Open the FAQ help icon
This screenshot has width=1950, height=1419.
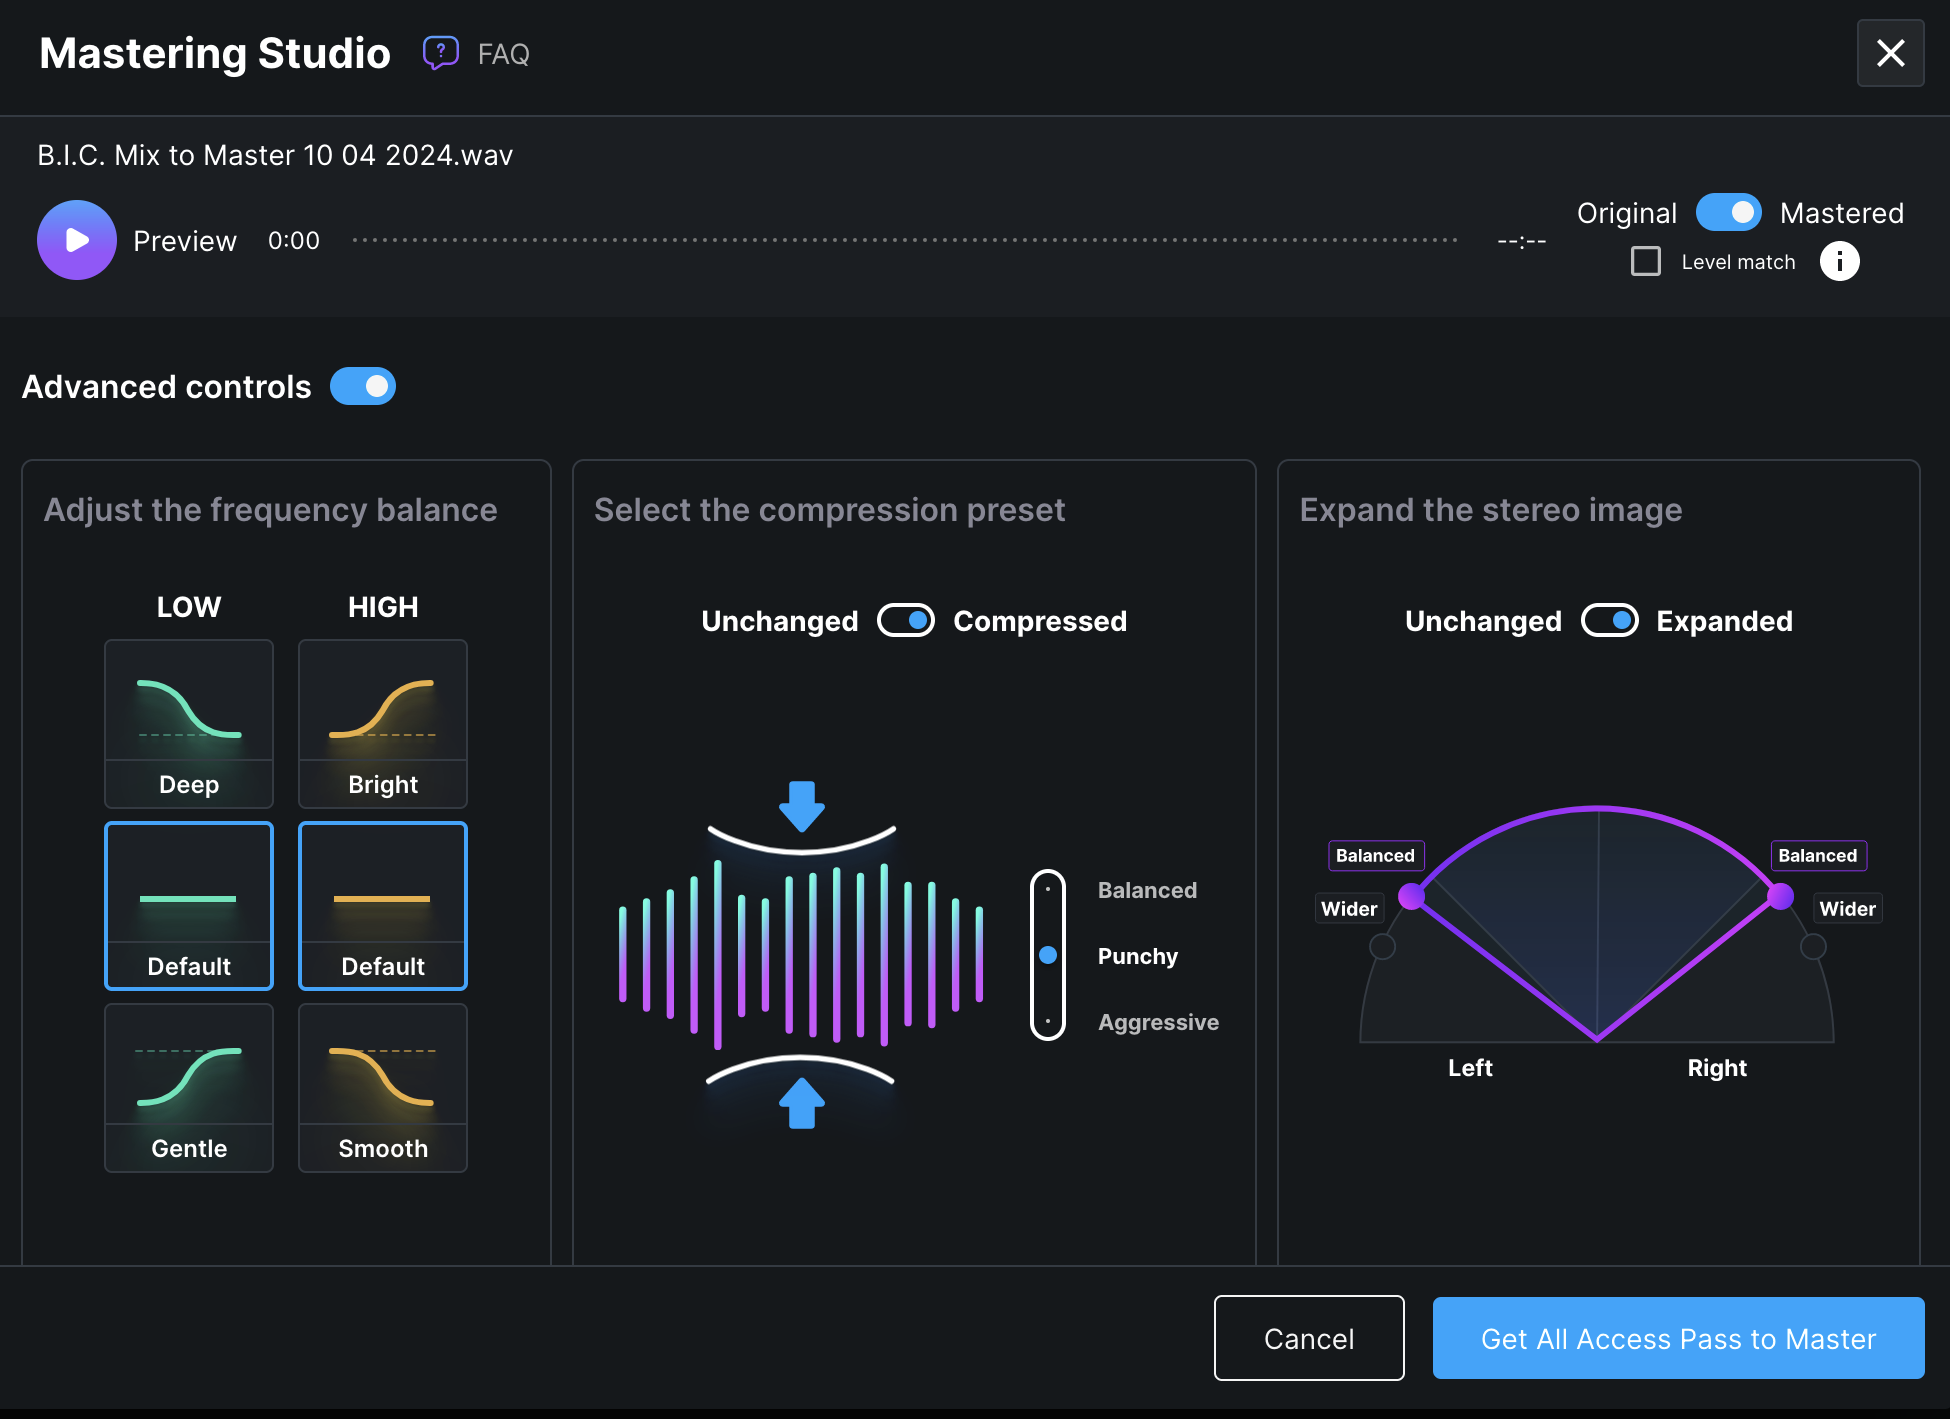coord(440,52)
